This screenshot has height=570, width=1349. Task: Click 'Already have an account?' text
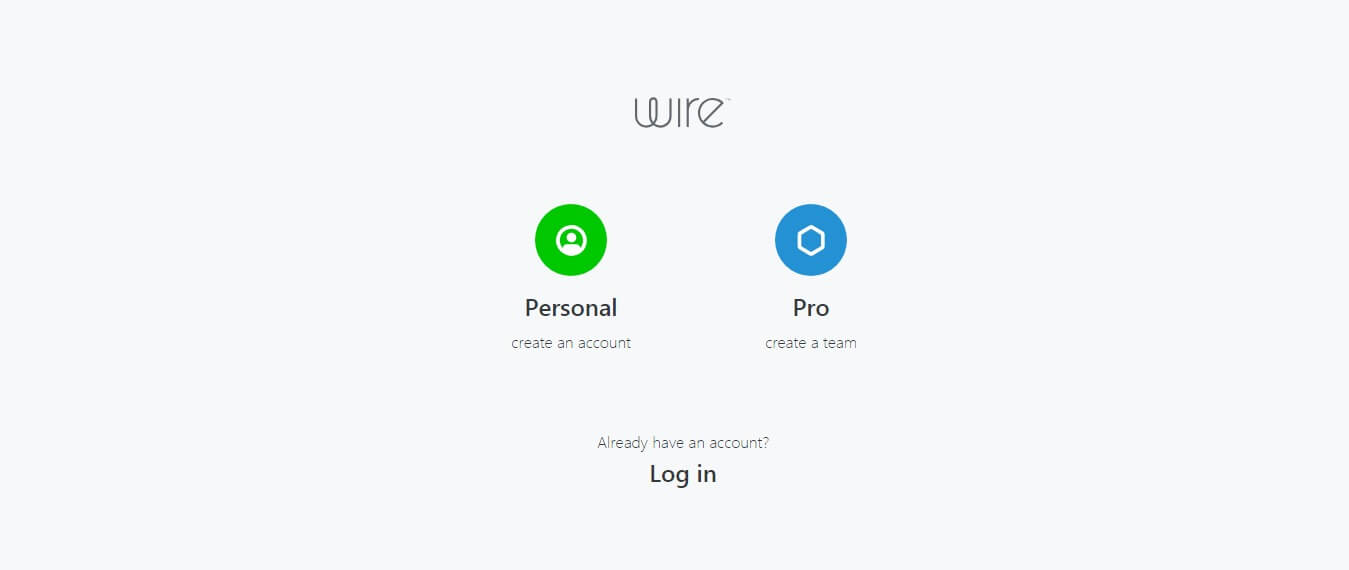683,443
